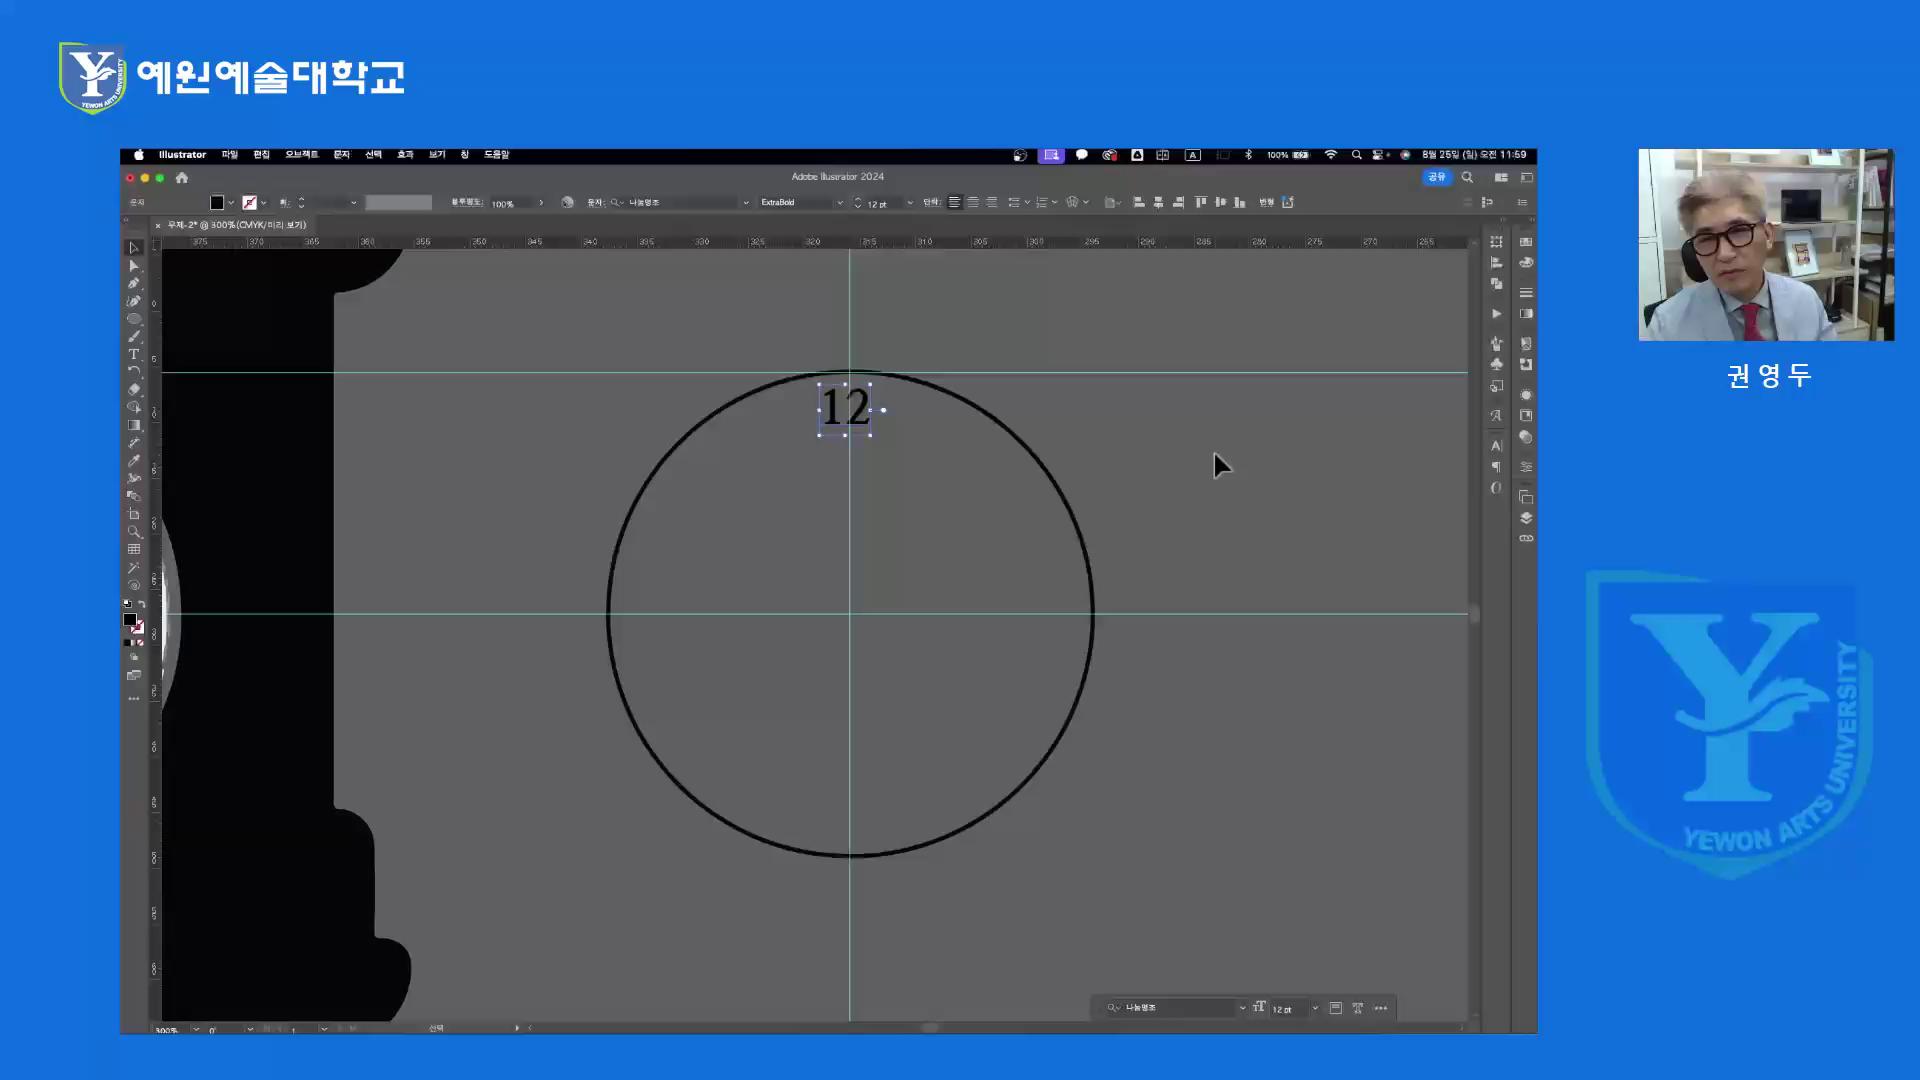Click the 변형 transform link
The height and width of the screenshot is (1080, 1920).
1266,203
